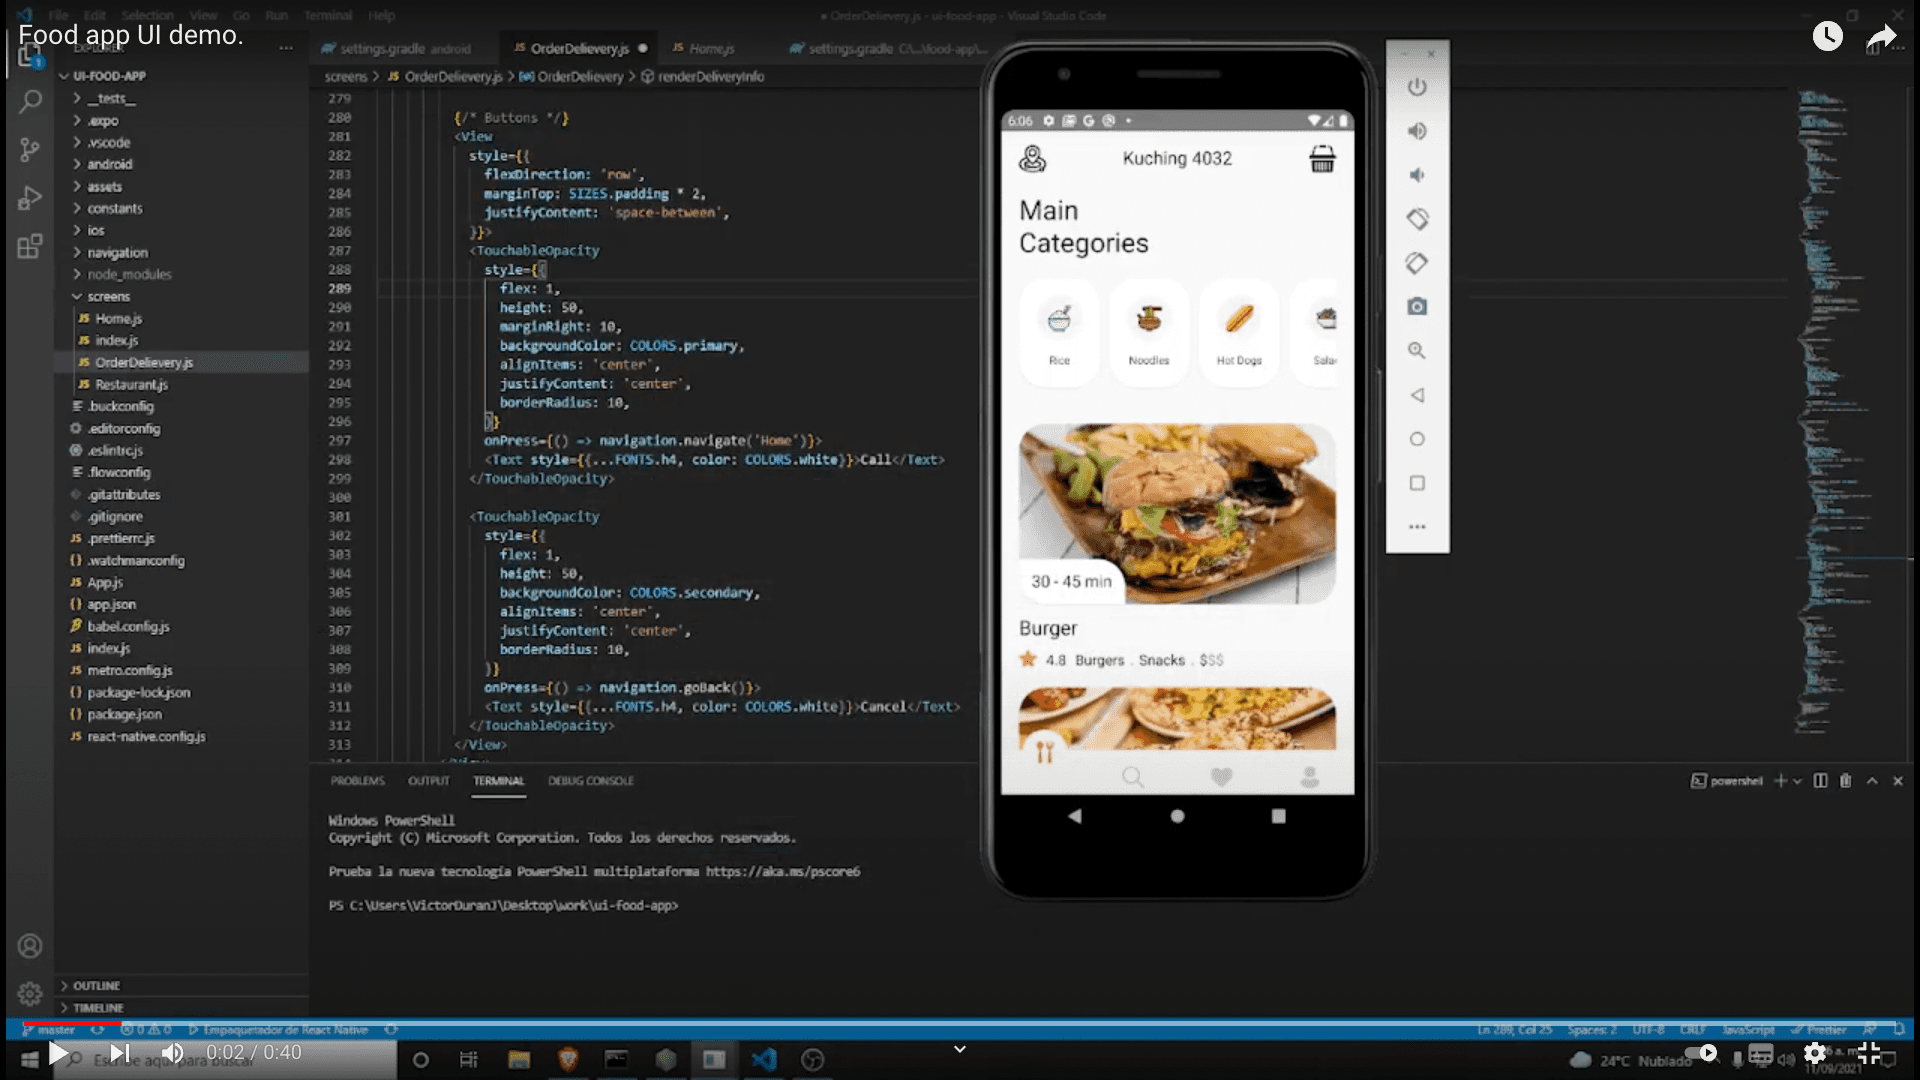Click emulator power button
This screenshot has height=1080, width=1920.
1417,87
